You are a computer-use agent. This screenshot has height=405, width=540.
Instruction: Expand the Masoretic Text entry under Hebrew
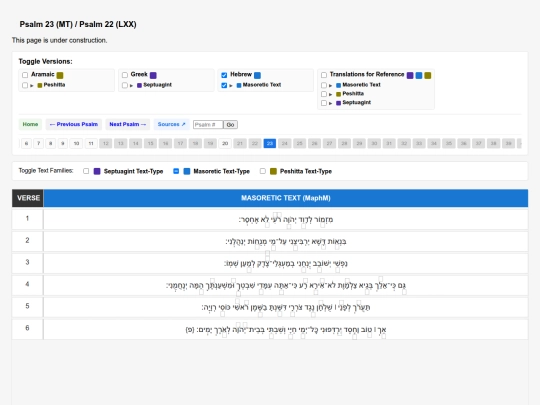tap(231, 85)
